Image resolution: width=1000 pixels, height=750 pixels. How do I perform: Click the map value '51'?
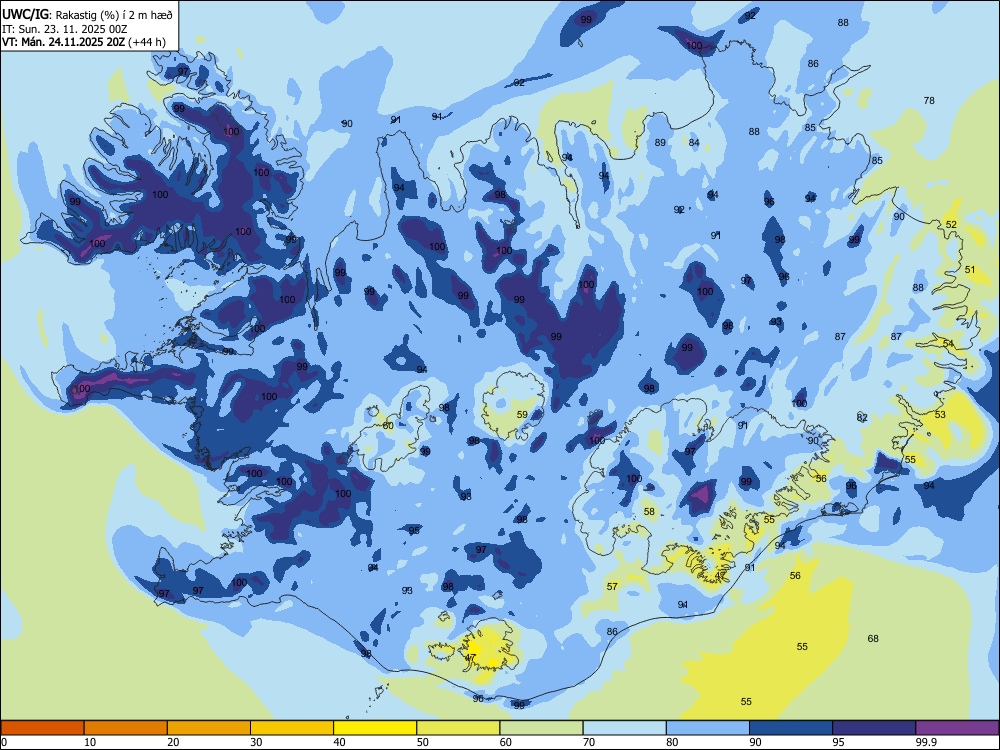click(970, 270)
